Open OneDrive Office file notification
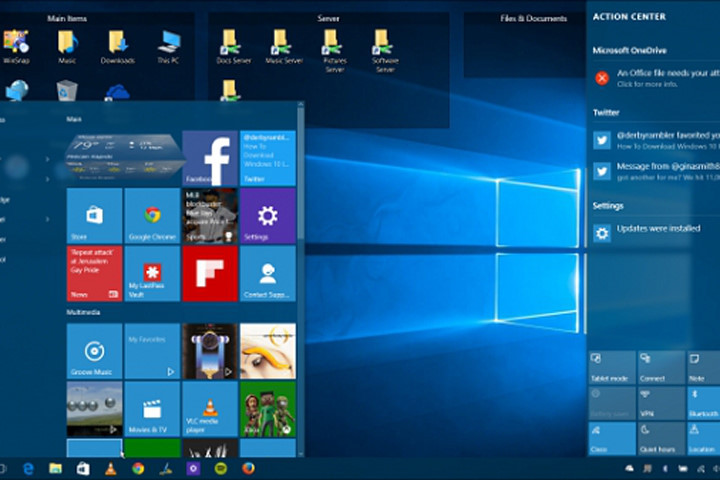The height and width of the screenshot is (480, 720). pyautogui.click(x=656, y=78)
